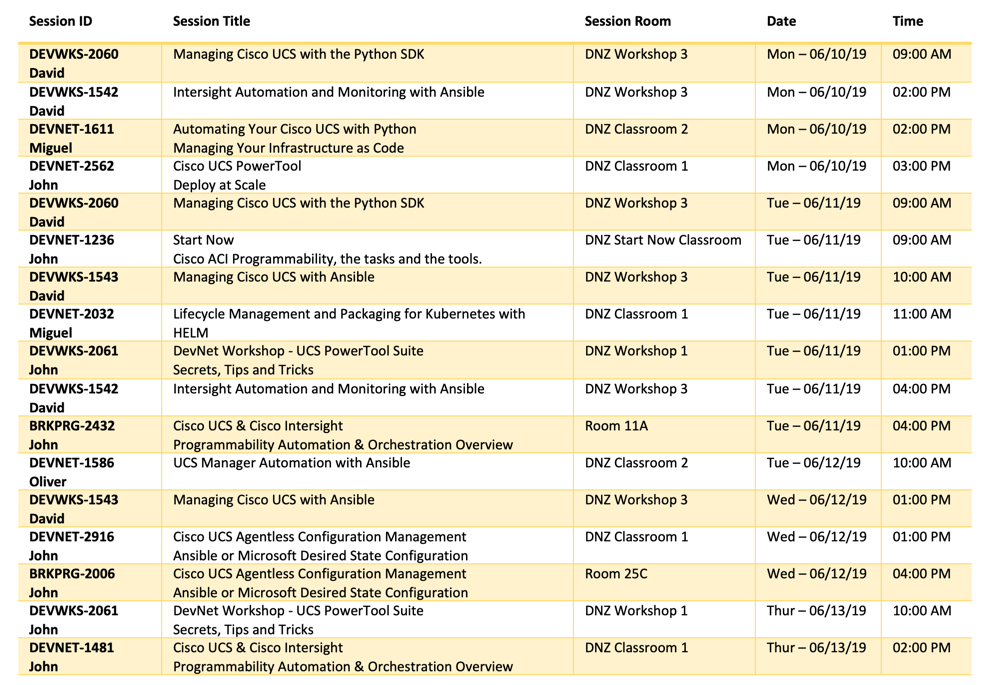Click the Cisco UCS PowerTool session title

click(x=237, y=166)
